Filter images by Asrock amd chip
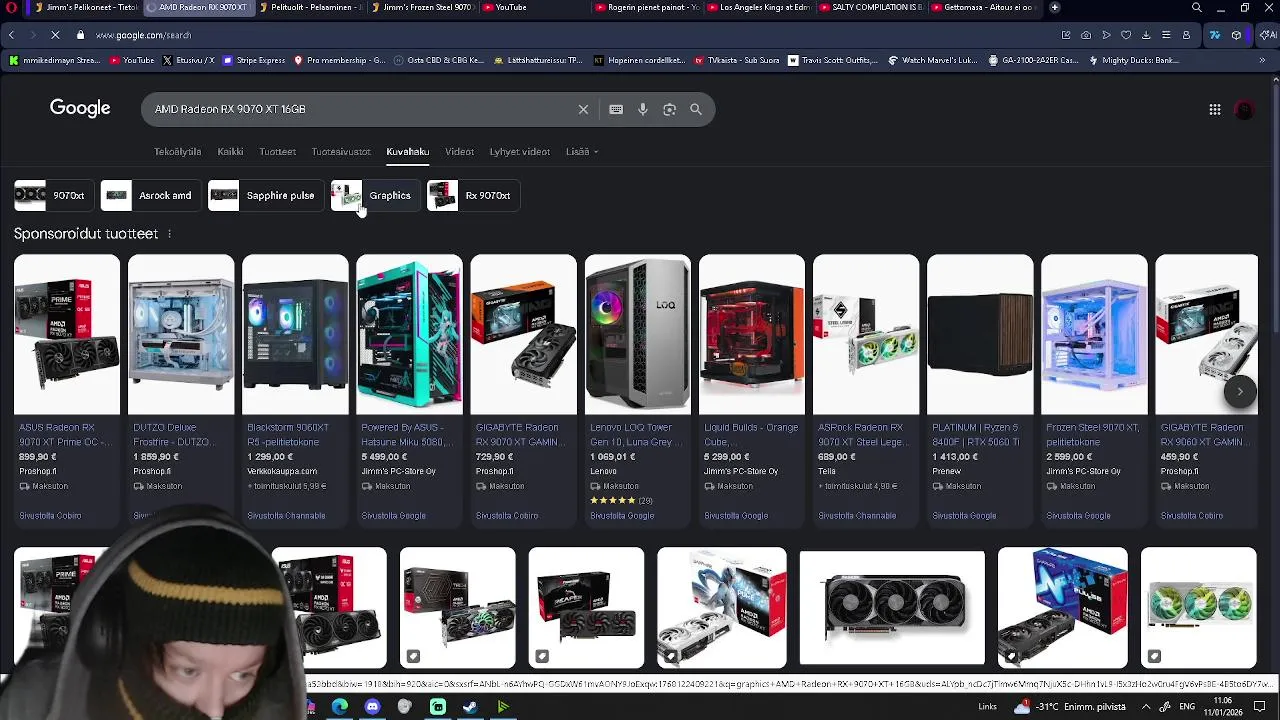 (x=150, y=195)
